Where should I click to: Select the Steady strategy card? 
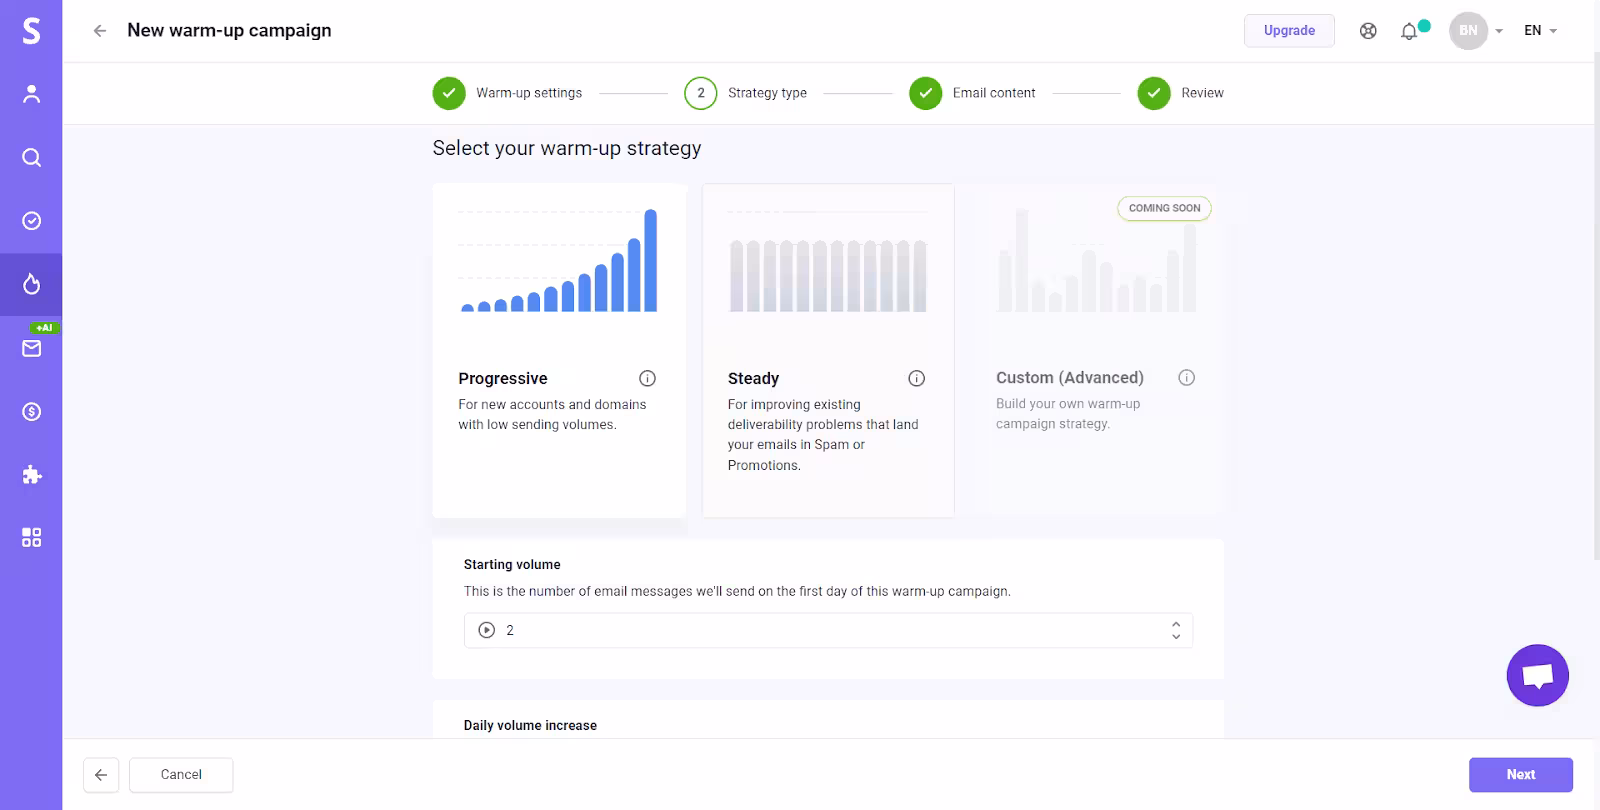coord(828,350)
